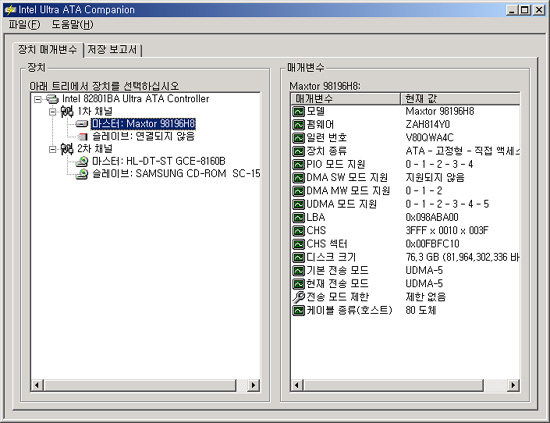Screen dimensions: 550x423
Task: Click the wrench icon beside 전송 모드 제한
Action: 299,297
